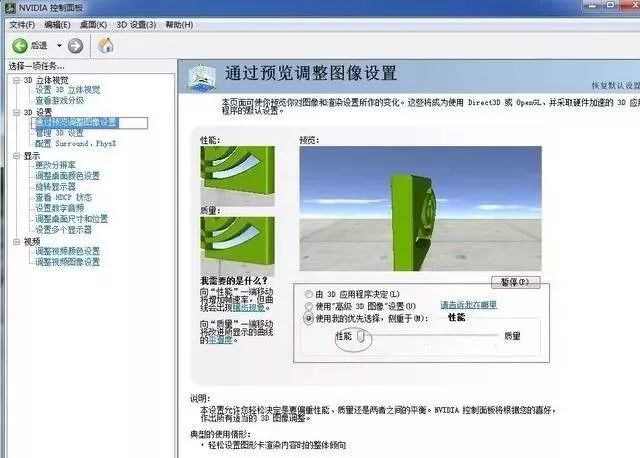Click the NVIDIA logo in title bar

[10, 7]
